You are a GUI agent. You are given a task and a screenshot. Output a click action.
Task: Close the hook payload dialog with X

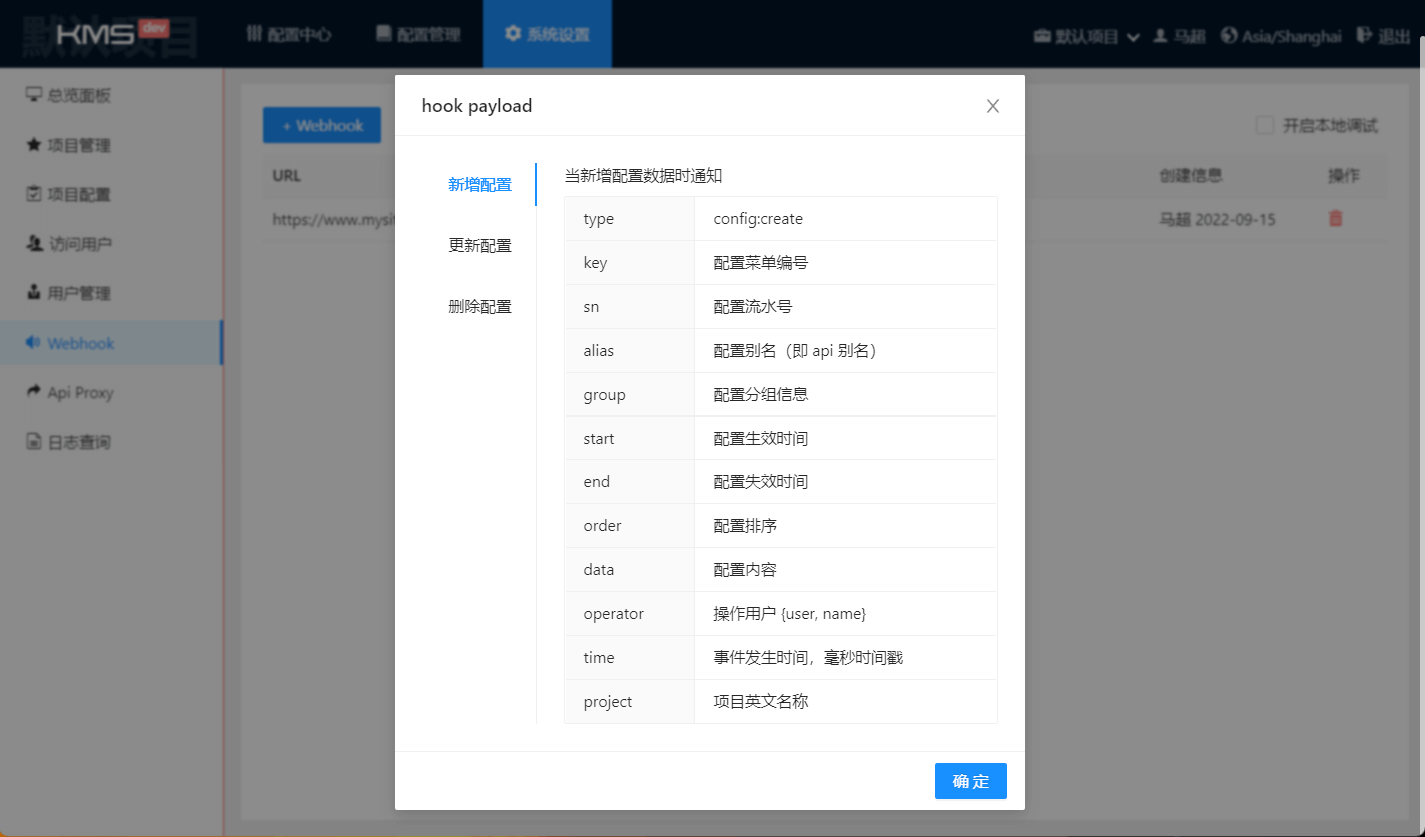pos(992,106)
